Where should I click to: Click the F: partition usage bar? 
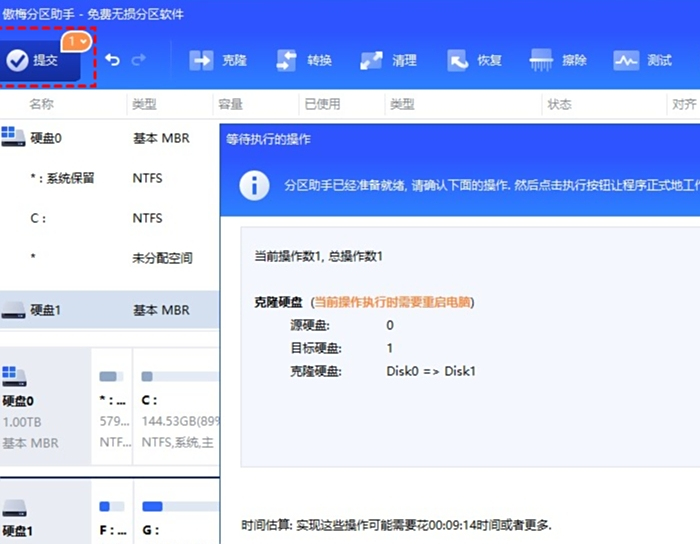point(112,507)
